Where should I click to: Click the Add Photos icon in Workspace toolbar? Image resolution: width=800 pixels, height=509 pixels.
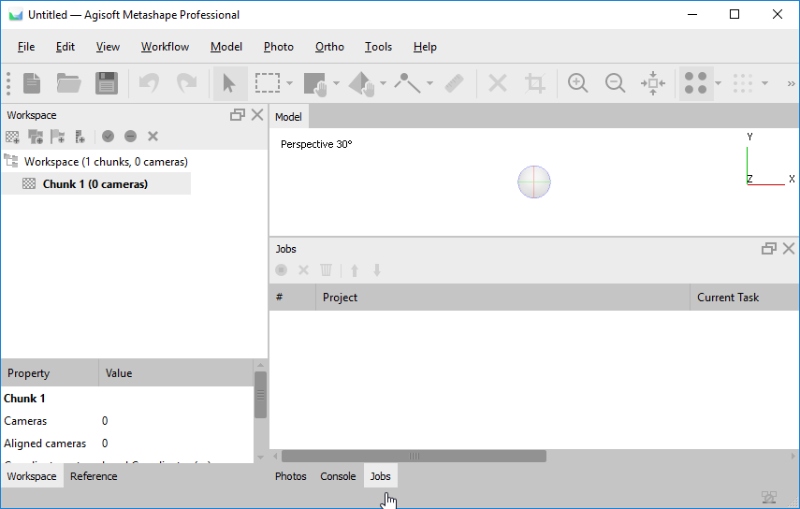(35, 136)
